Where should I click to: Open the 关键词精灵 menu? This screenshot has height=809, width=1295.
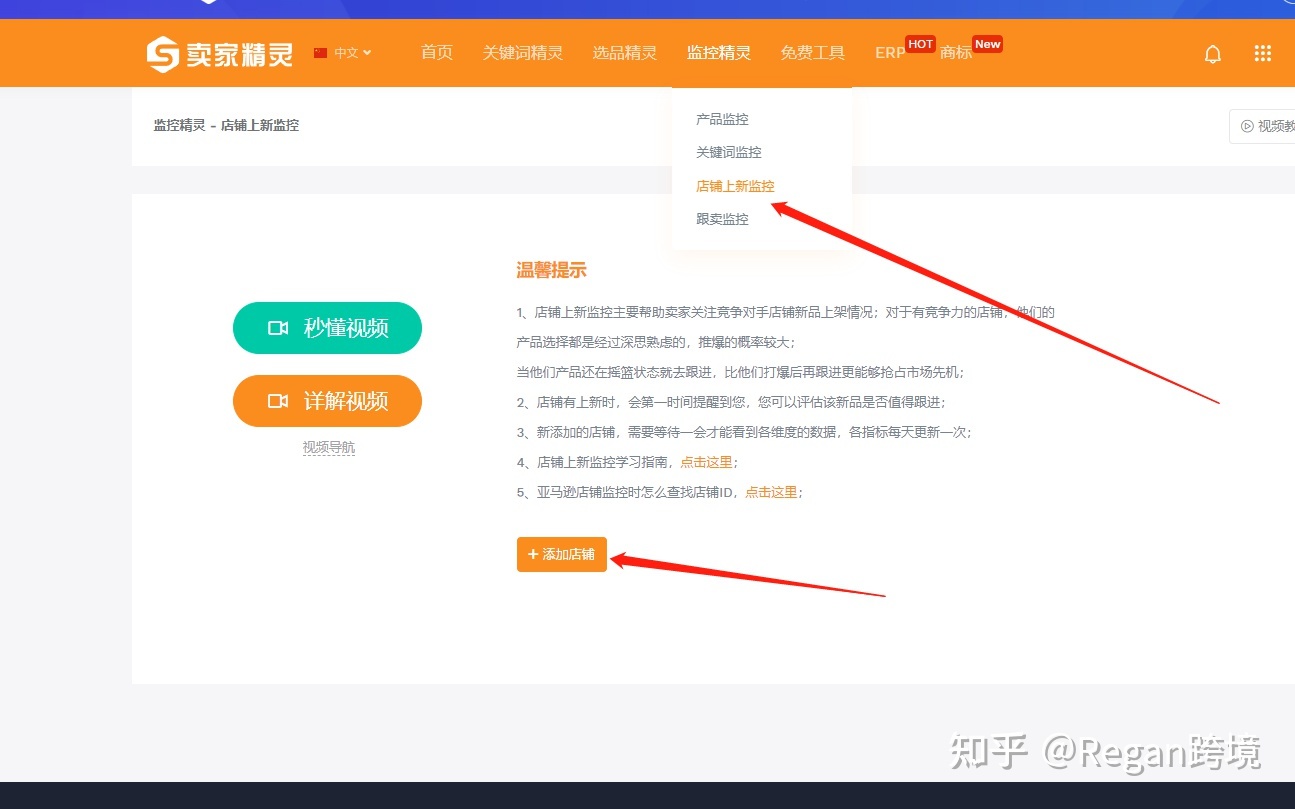[522, 53]
